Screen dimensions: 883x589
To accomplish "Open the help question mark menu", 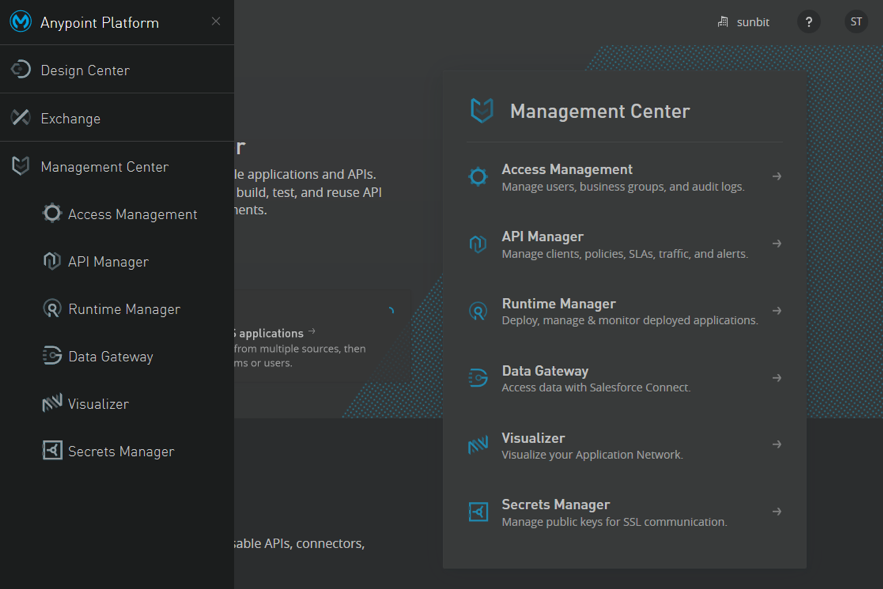I will 808,22.
